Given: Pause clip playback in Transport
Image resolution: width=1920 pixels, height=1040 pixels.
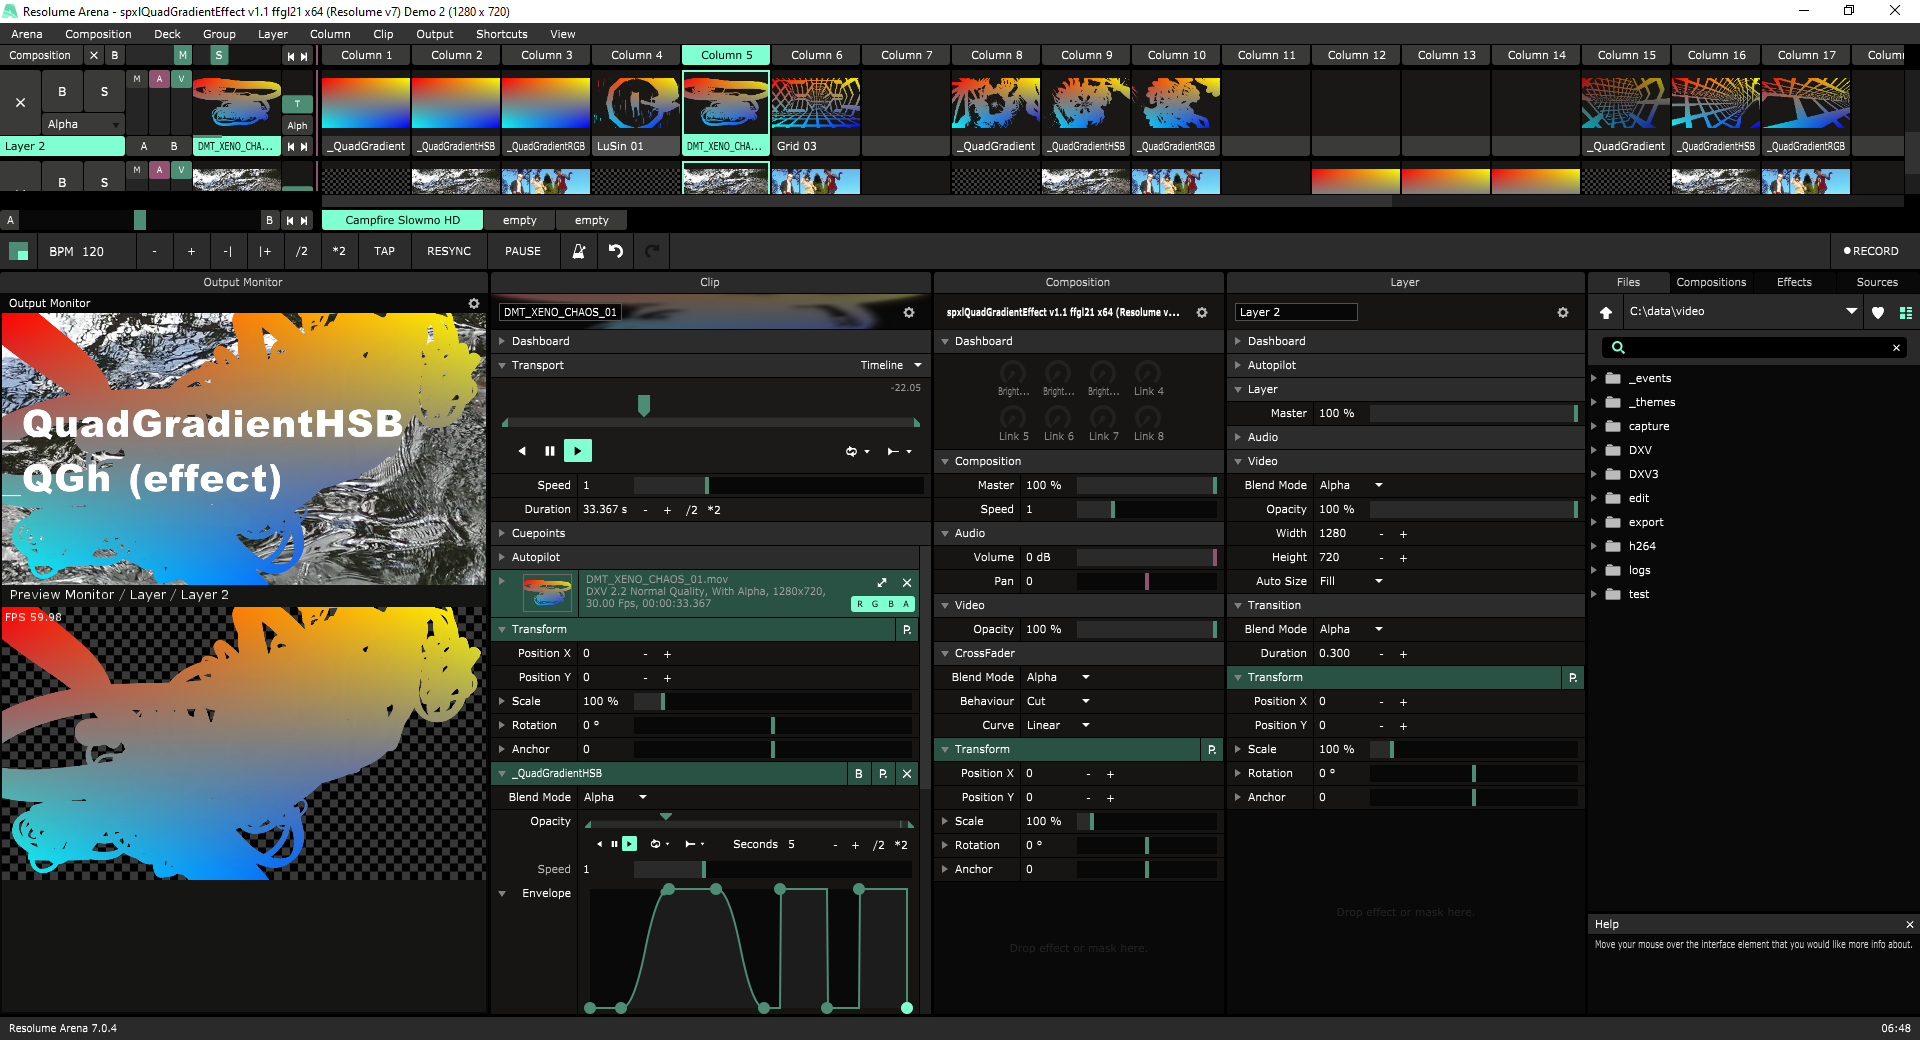Looking at the screenshot, I should click(x=550, y=451).
